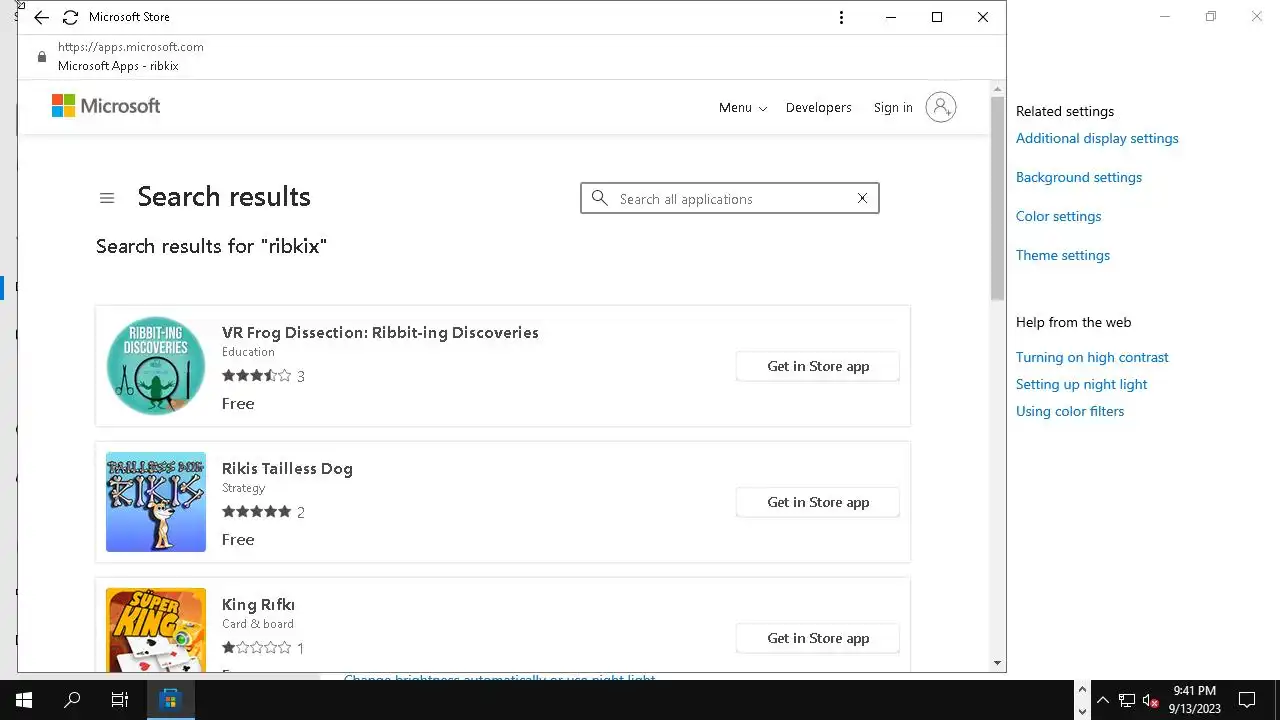Open Task View on taskbar
Image resolution: width=1280 pixels, height=720 pixels.
point(120,700)
